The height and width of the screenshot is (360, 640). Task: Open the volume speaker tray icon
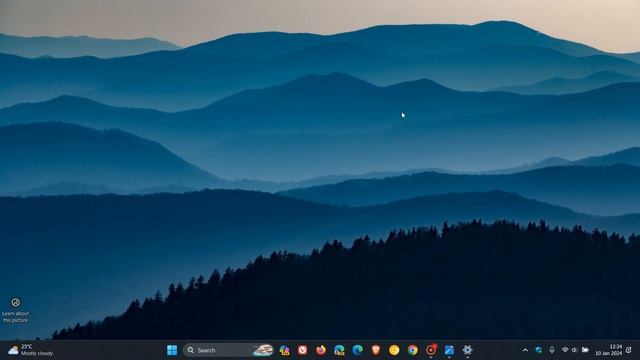click(574, 350)
